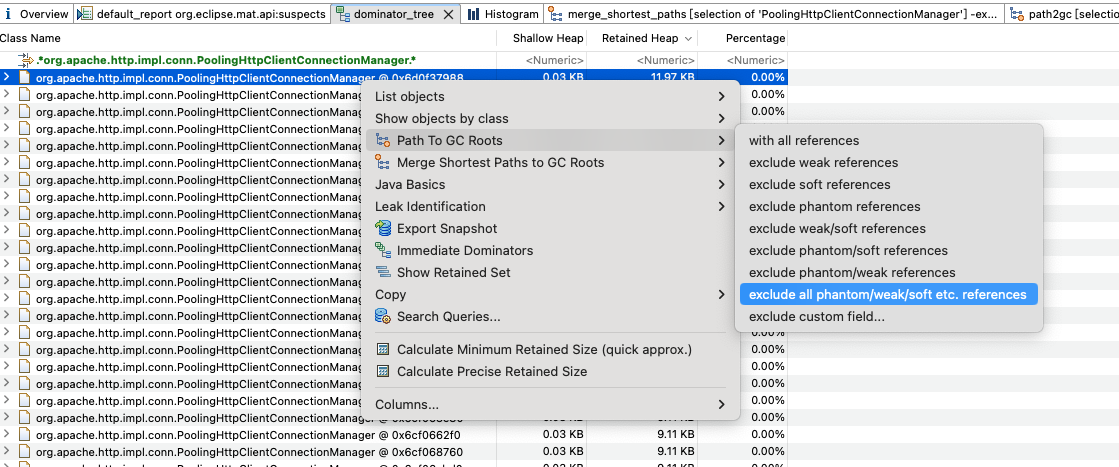Choose exclude weak references
The image size is (1119, 467).
click(888, 163)
